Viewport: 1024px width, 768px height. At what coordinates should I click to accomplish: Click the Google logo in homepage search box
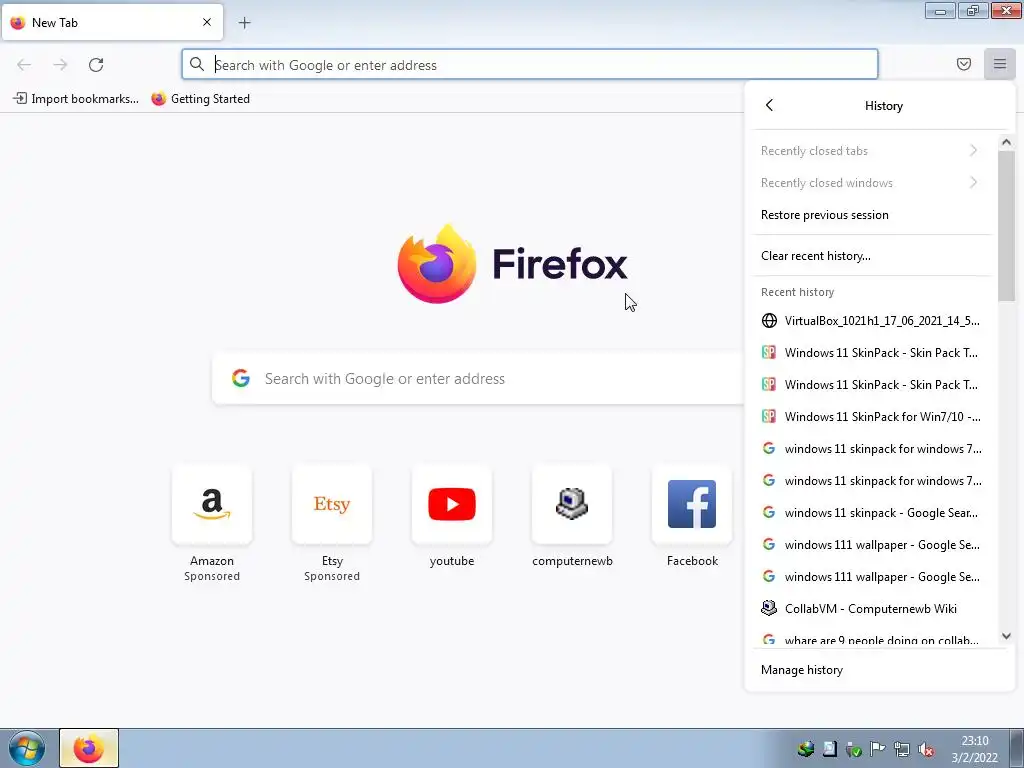[x=240, y=378]
